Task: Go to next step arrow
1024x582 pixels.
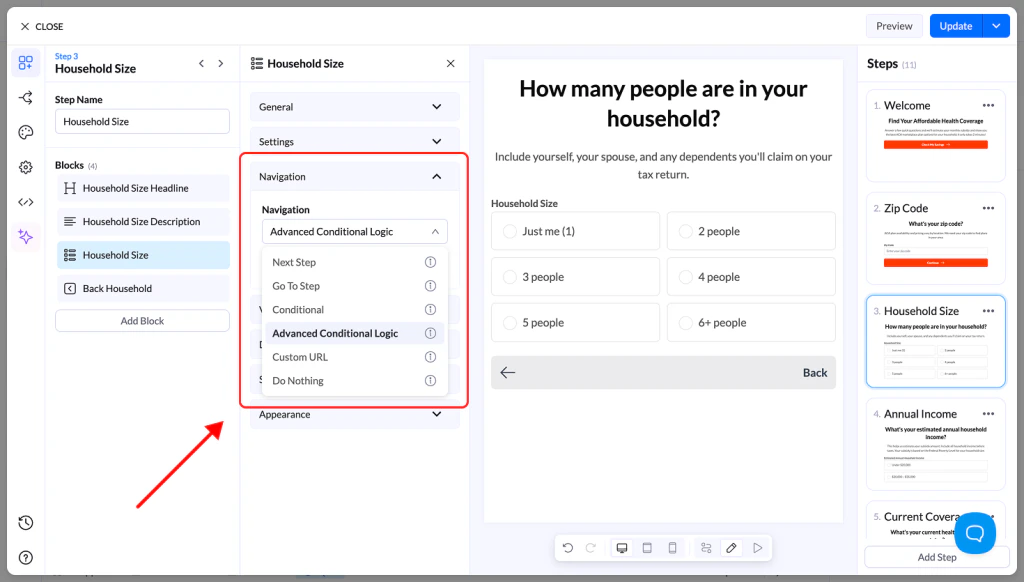Action: [x=221, y=63]
